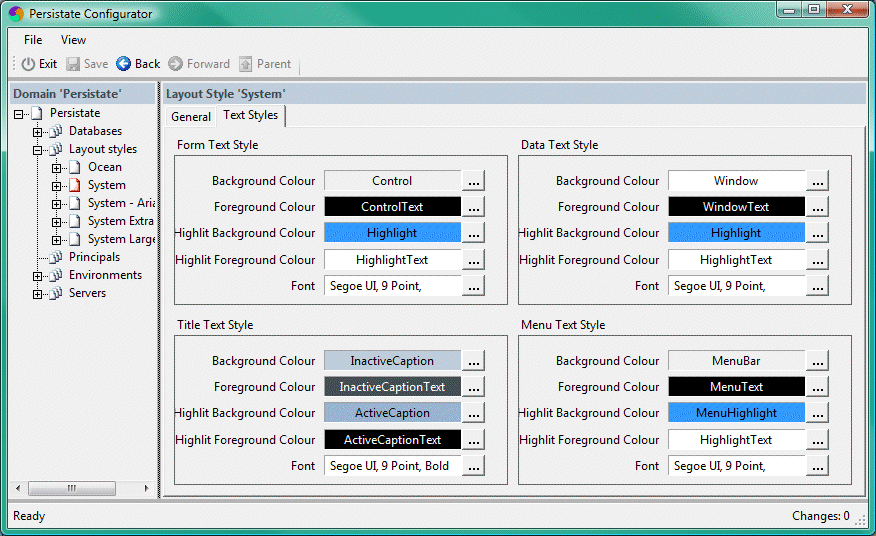Click the WindowText black swatch
Screen dimensions: 876x536
737,207
